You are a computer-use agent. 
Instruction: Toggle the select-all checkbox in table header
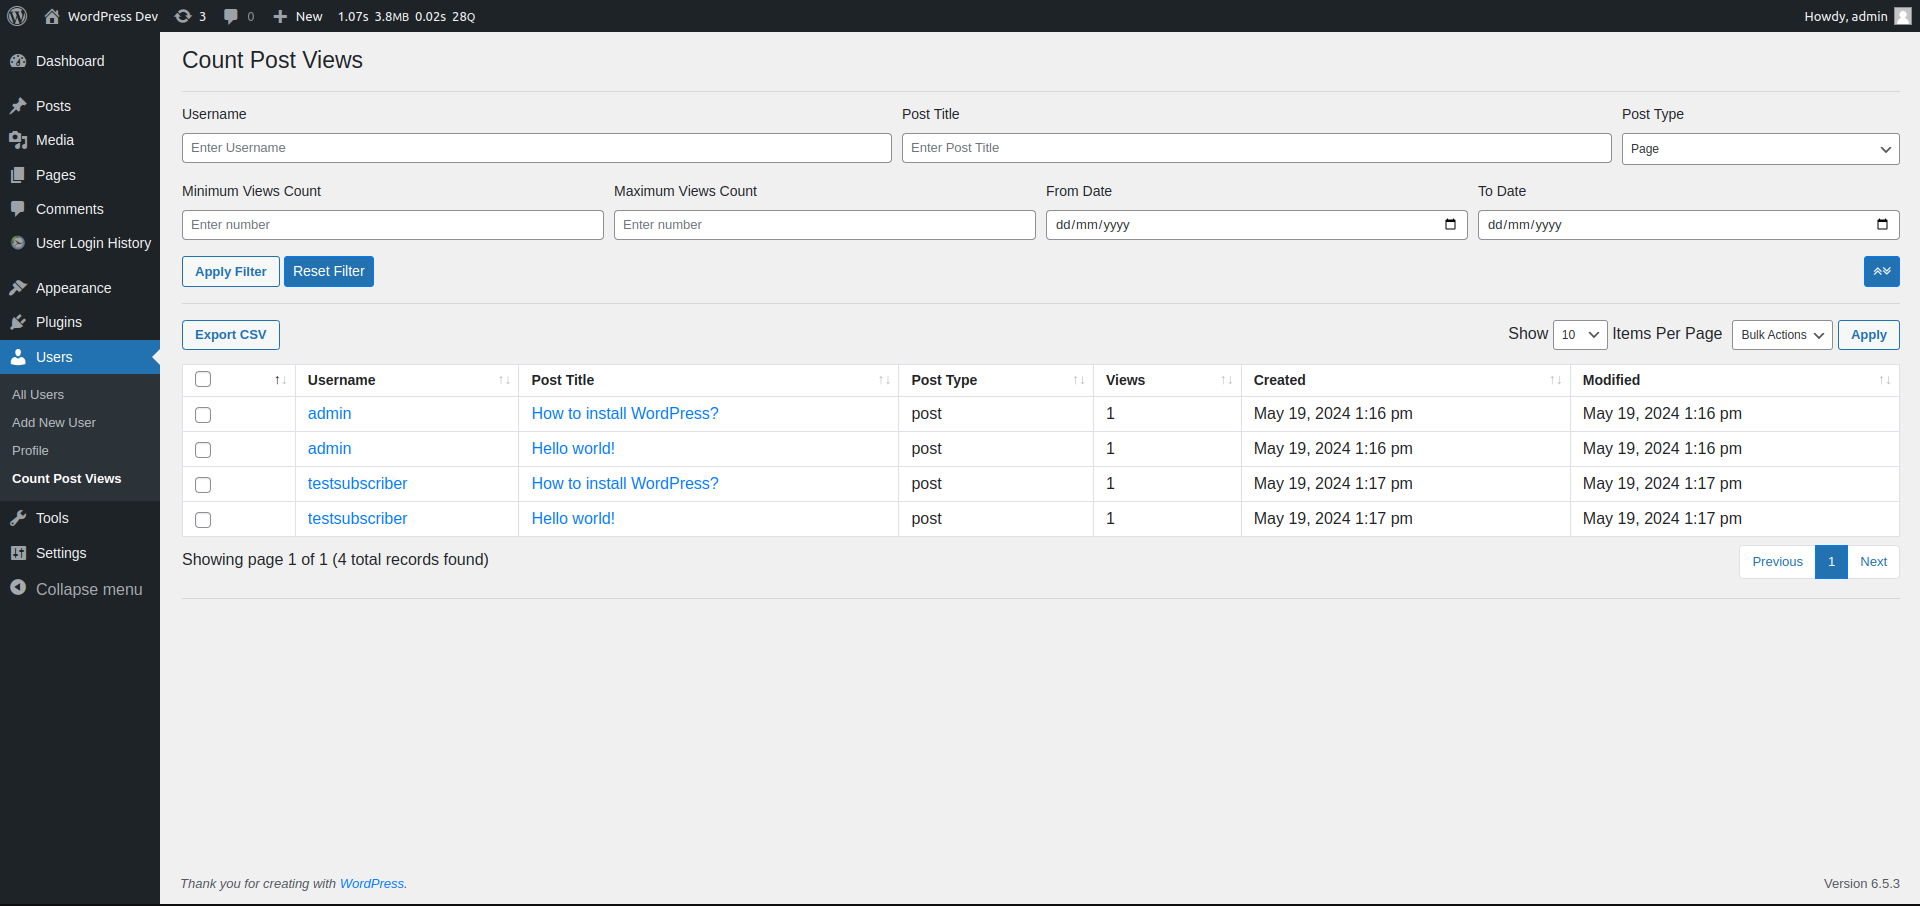point(203,379)
